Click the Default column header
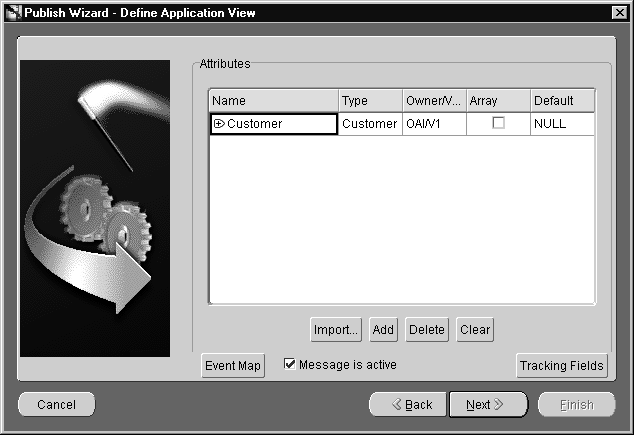 click(x=562, y=101)
